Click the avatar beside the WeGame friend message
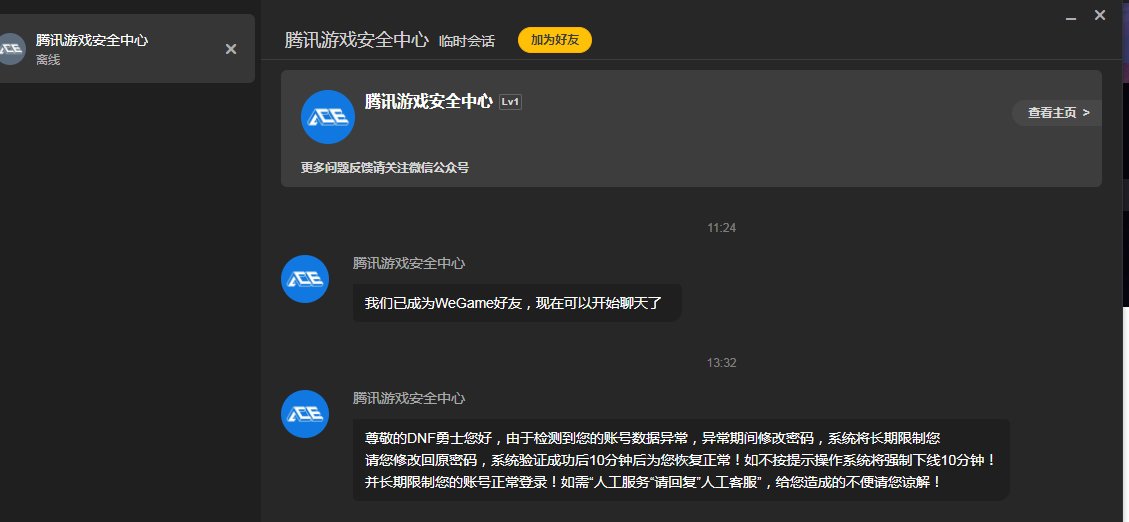The height and width of the screenshot is (522, 1129). tap(305, 279)
